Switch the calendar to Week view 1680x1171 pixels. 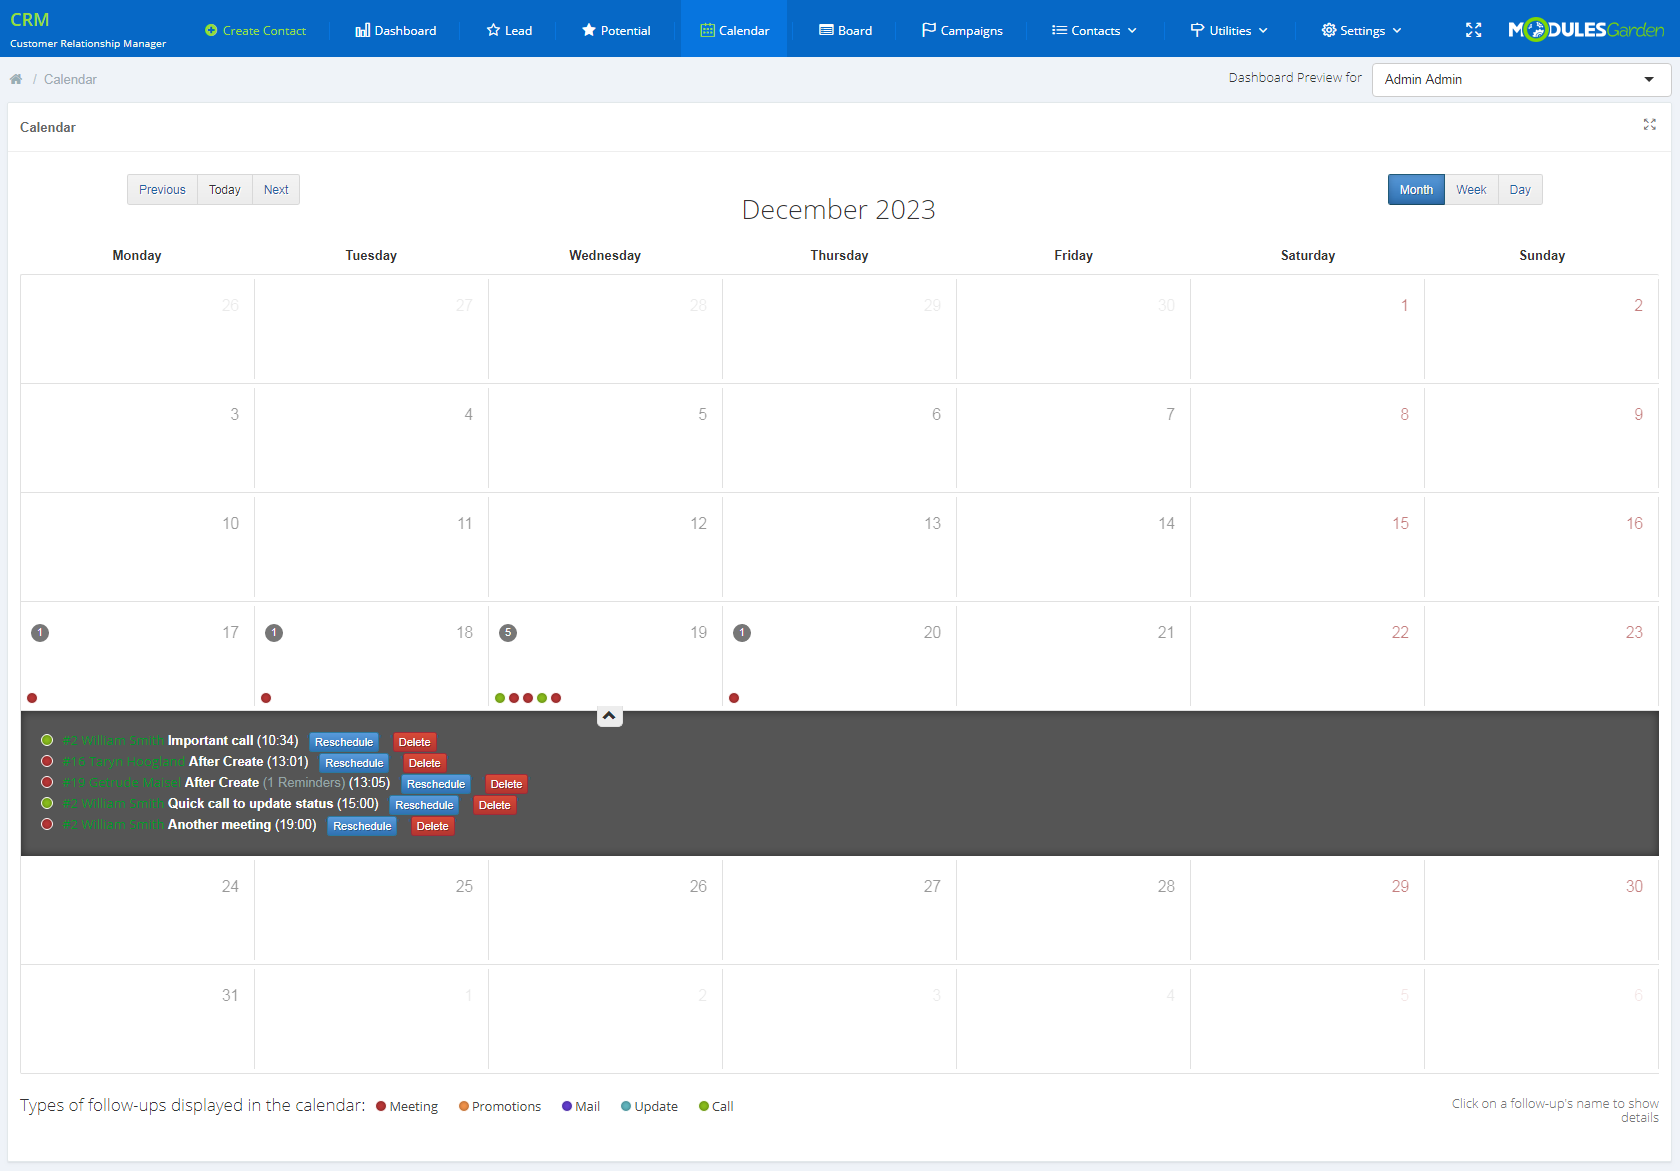(1471, 189)
